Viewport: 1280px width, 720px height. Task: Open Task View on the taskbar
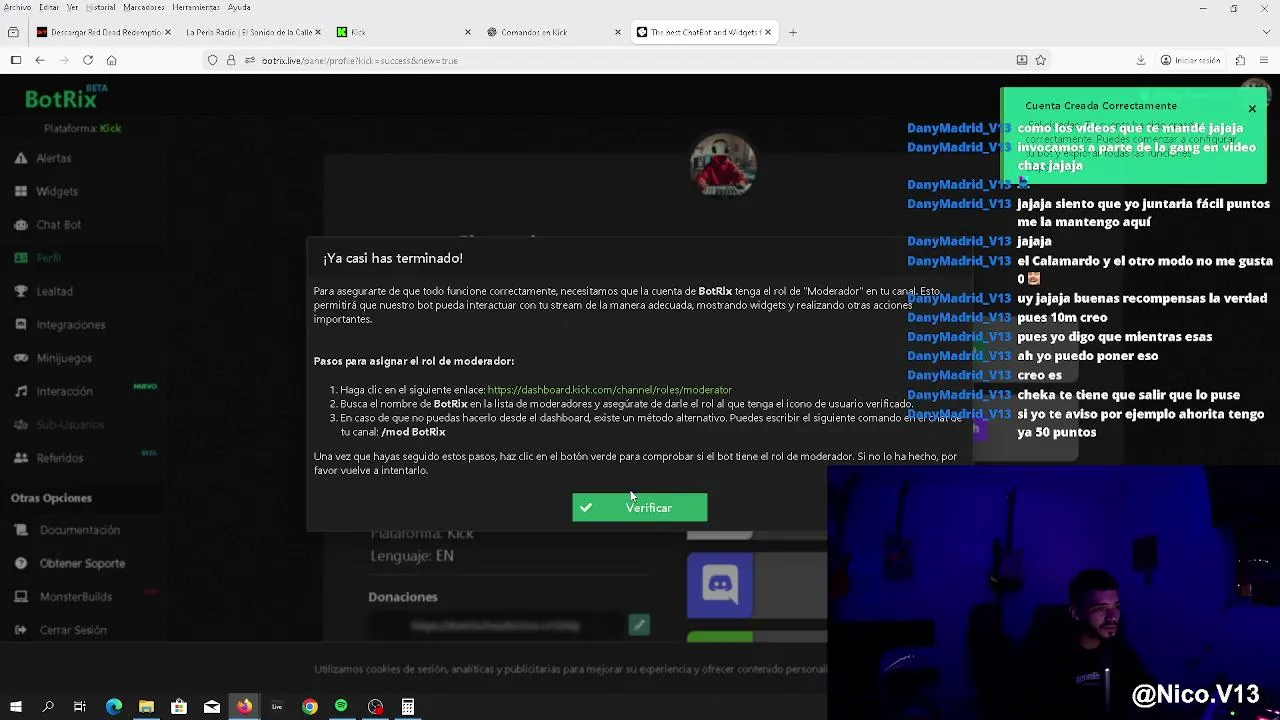80,707
